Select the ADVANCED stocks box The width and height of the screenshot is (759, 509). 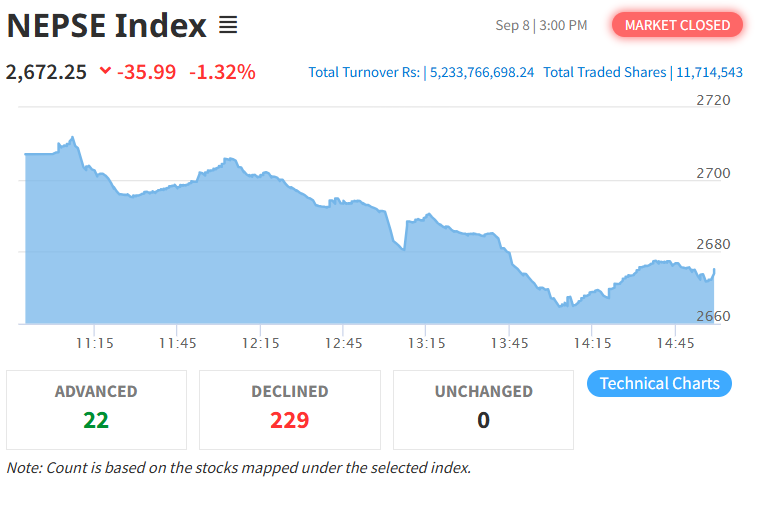point(96,410)
